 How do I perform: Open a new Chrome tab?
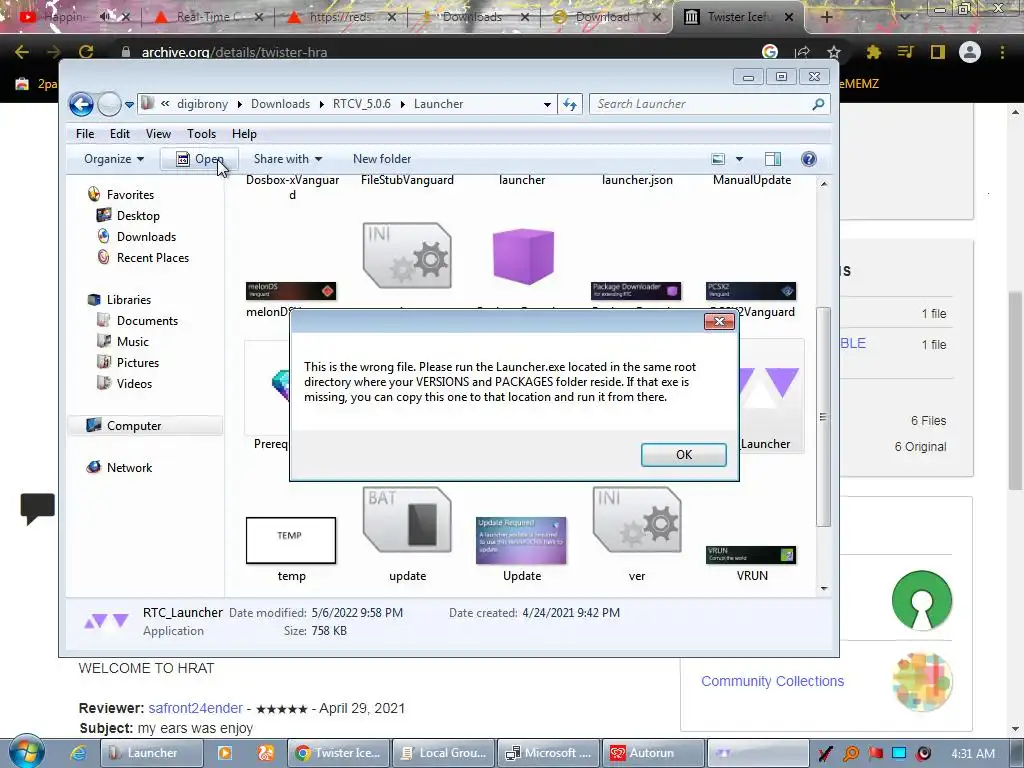point(826,17)
